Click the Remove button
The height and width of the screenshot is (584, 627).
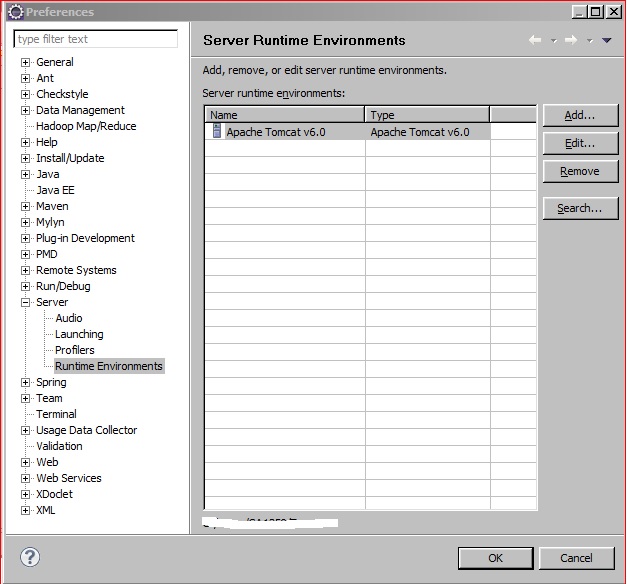click(x=580, y=171)
